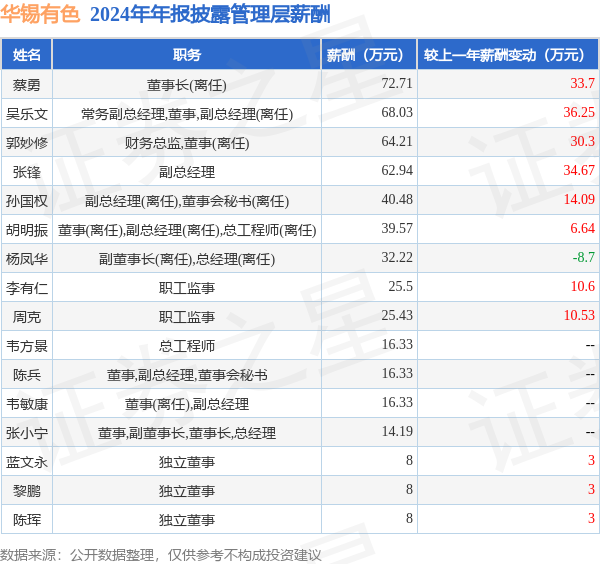Click position 副董事长(离任),总经理(离任)
The height and width of the screenshot is (564, 600).
(187, 259)
